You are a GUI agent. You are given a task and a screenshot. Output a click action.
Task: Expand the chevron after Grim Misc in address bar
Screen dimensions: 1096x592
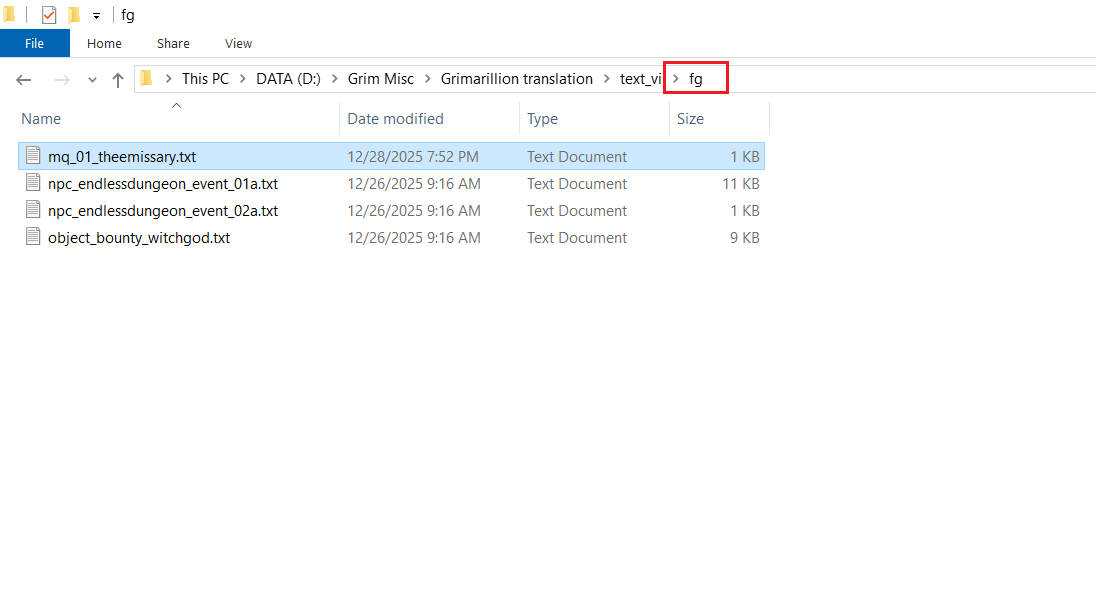427,79
